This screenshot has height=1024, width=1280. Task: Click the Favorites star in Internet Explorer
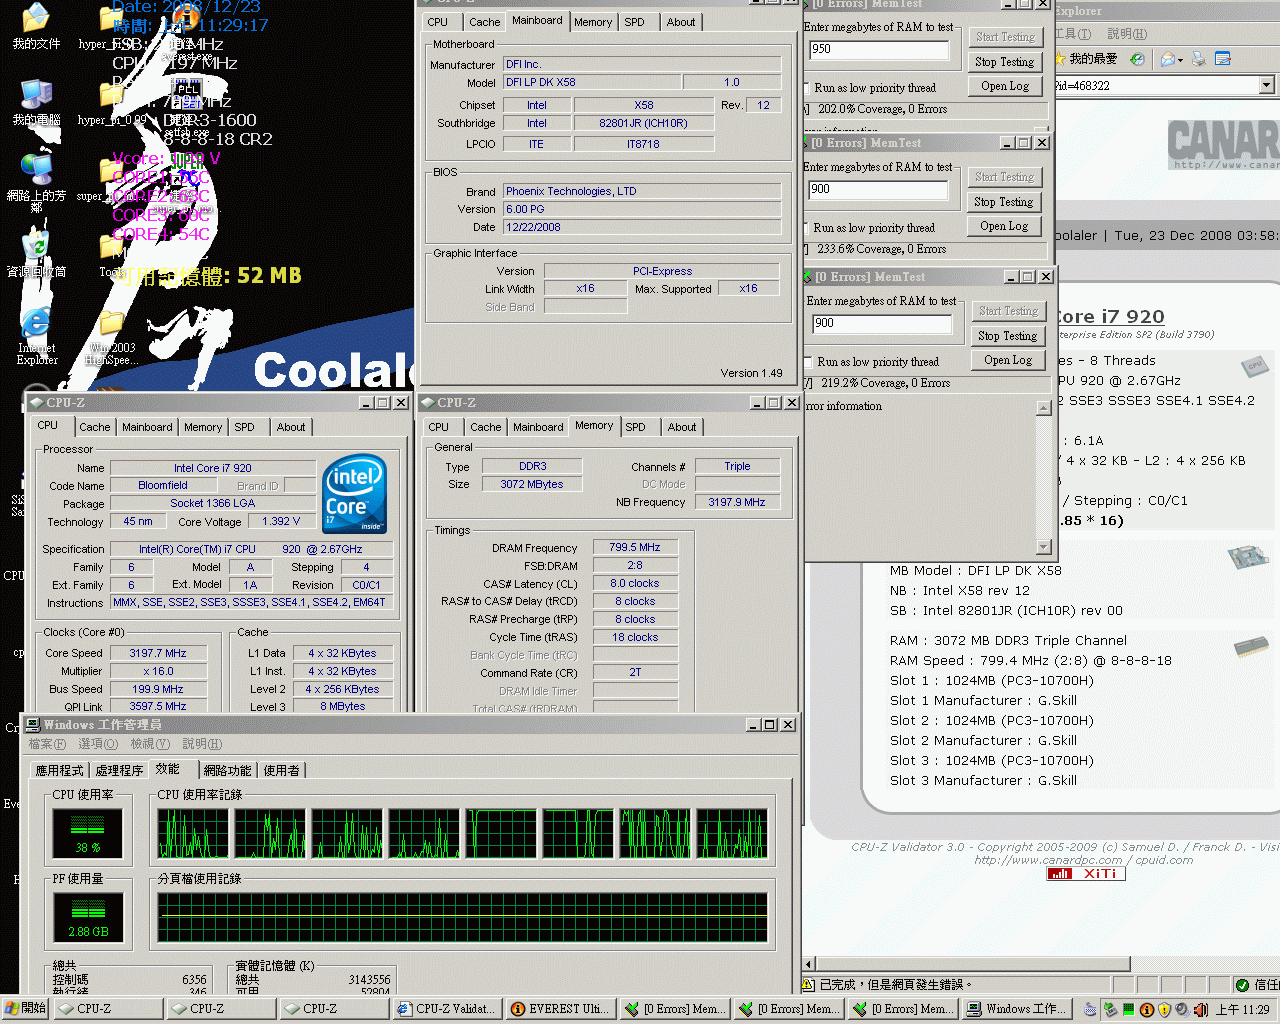coord(1060,59)
